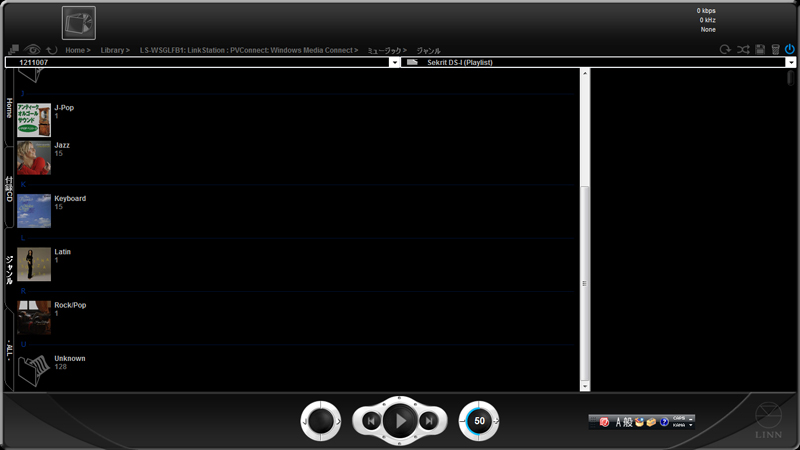
Task: Minimize the IME language bar
Action: coord(691,418)
